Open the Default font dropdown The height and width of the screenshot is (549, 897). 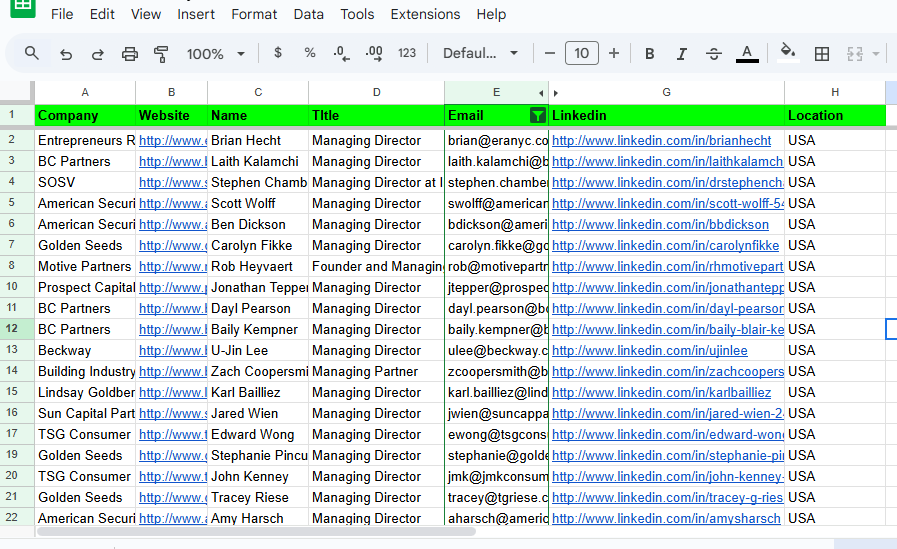[481, 53]
